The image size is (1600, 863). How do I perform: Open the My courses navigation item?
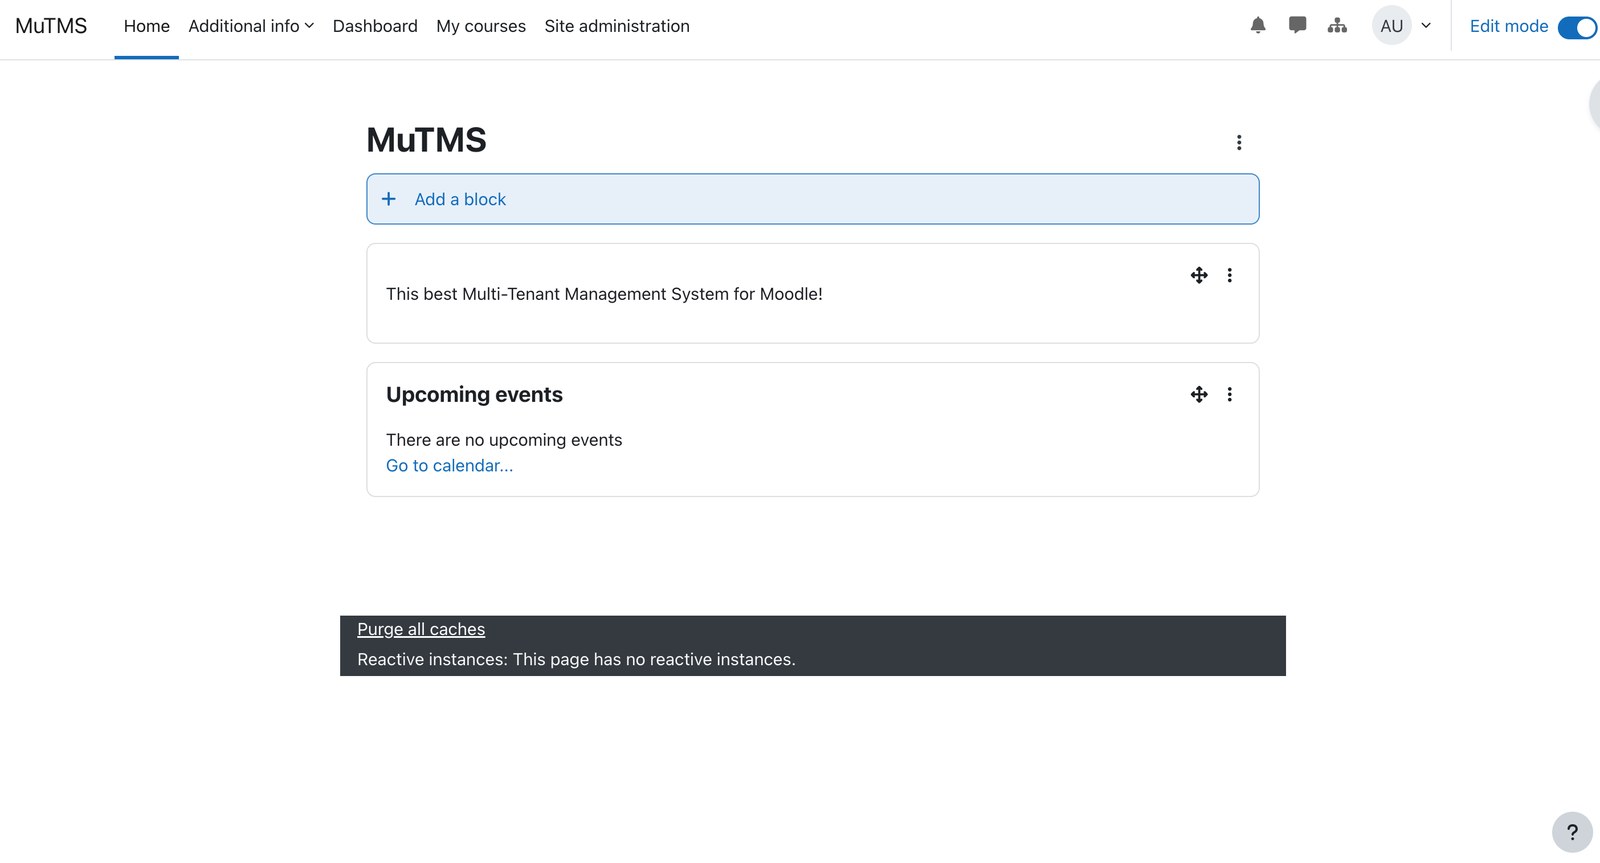pos(481,26)
